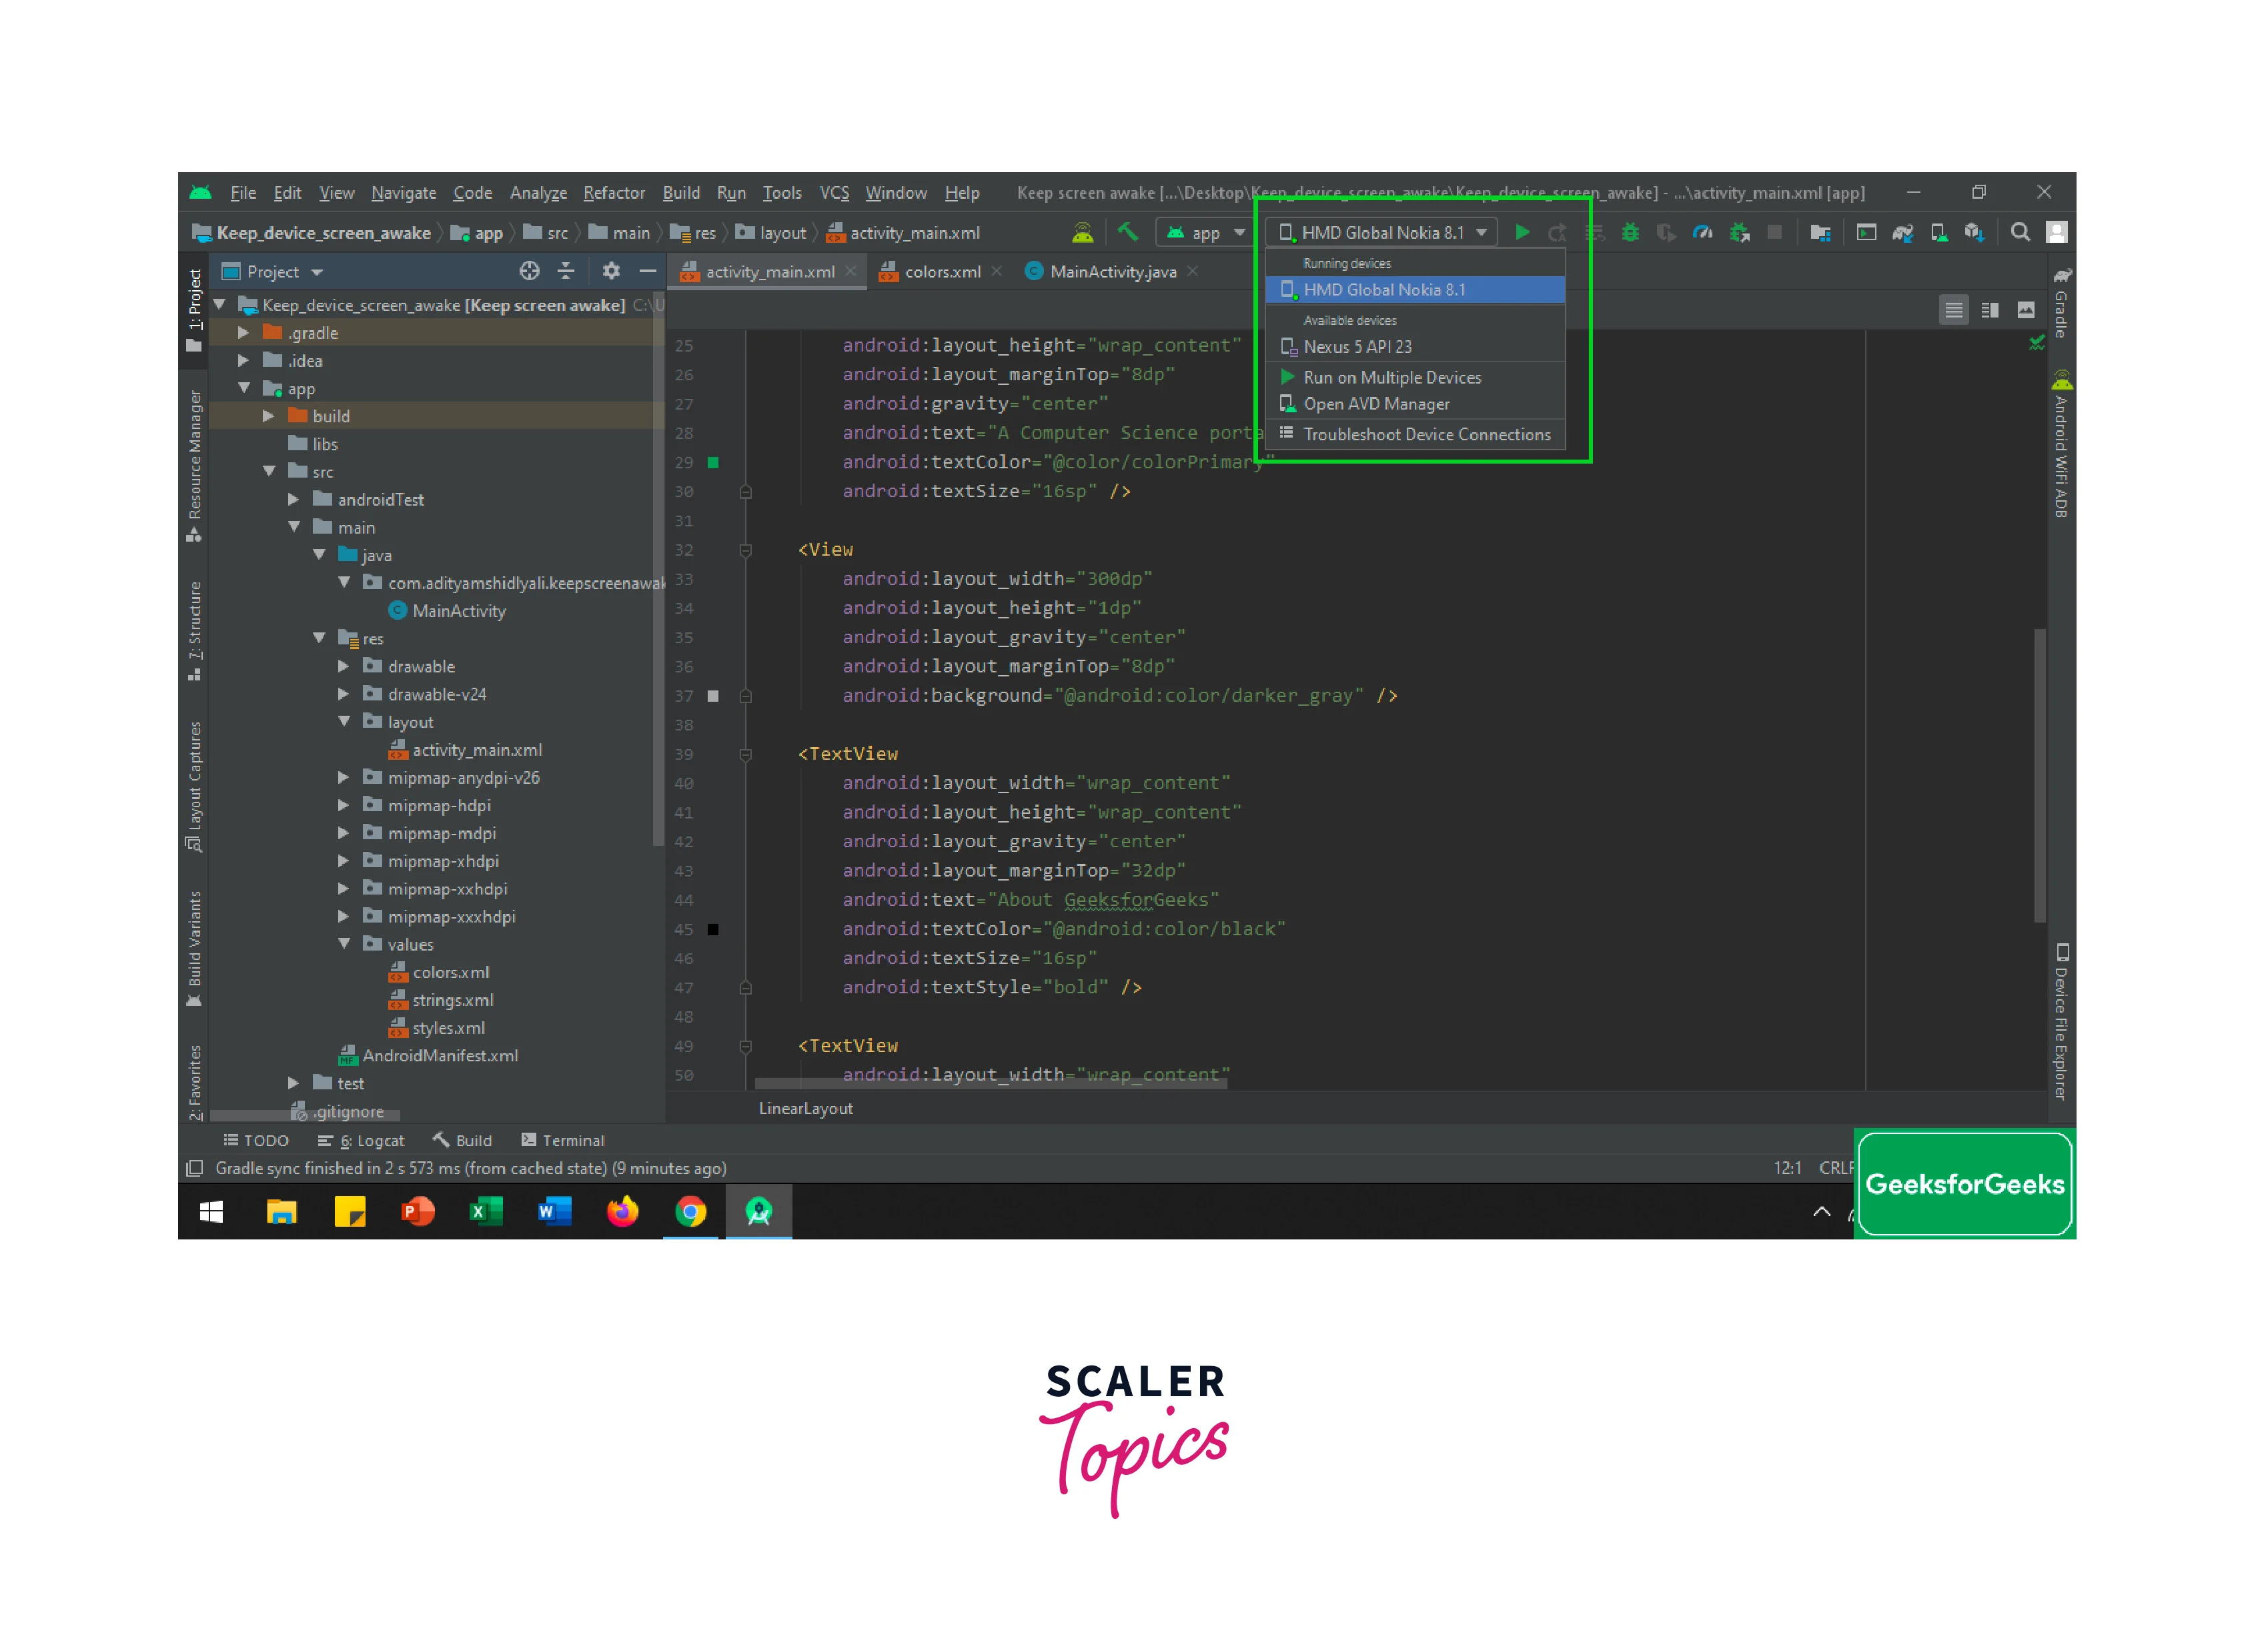
Task: Open project panel settings gear icon
Action: pos(611,271)
